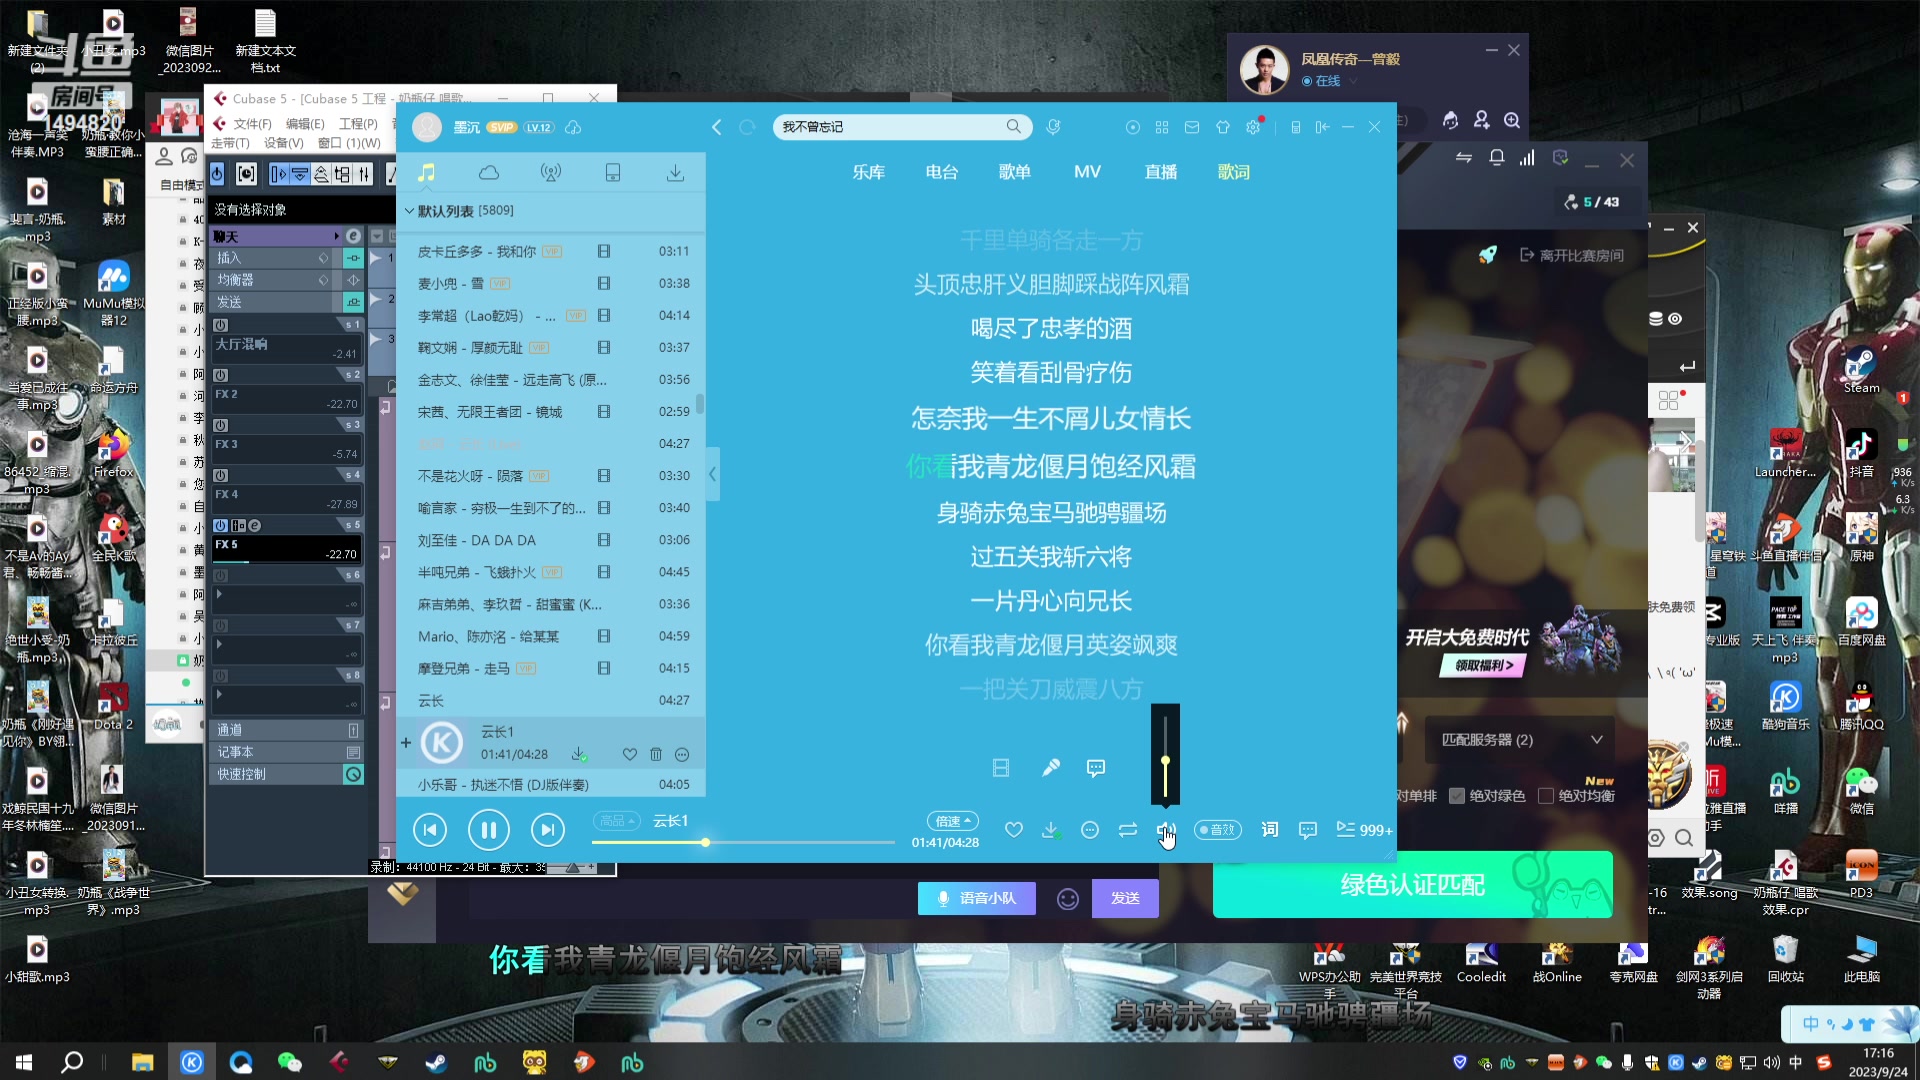This screenshot has width=1920, height=1080.
Task: Open mobile device tab in KuGou sidebar
Action: click(613, 173)
